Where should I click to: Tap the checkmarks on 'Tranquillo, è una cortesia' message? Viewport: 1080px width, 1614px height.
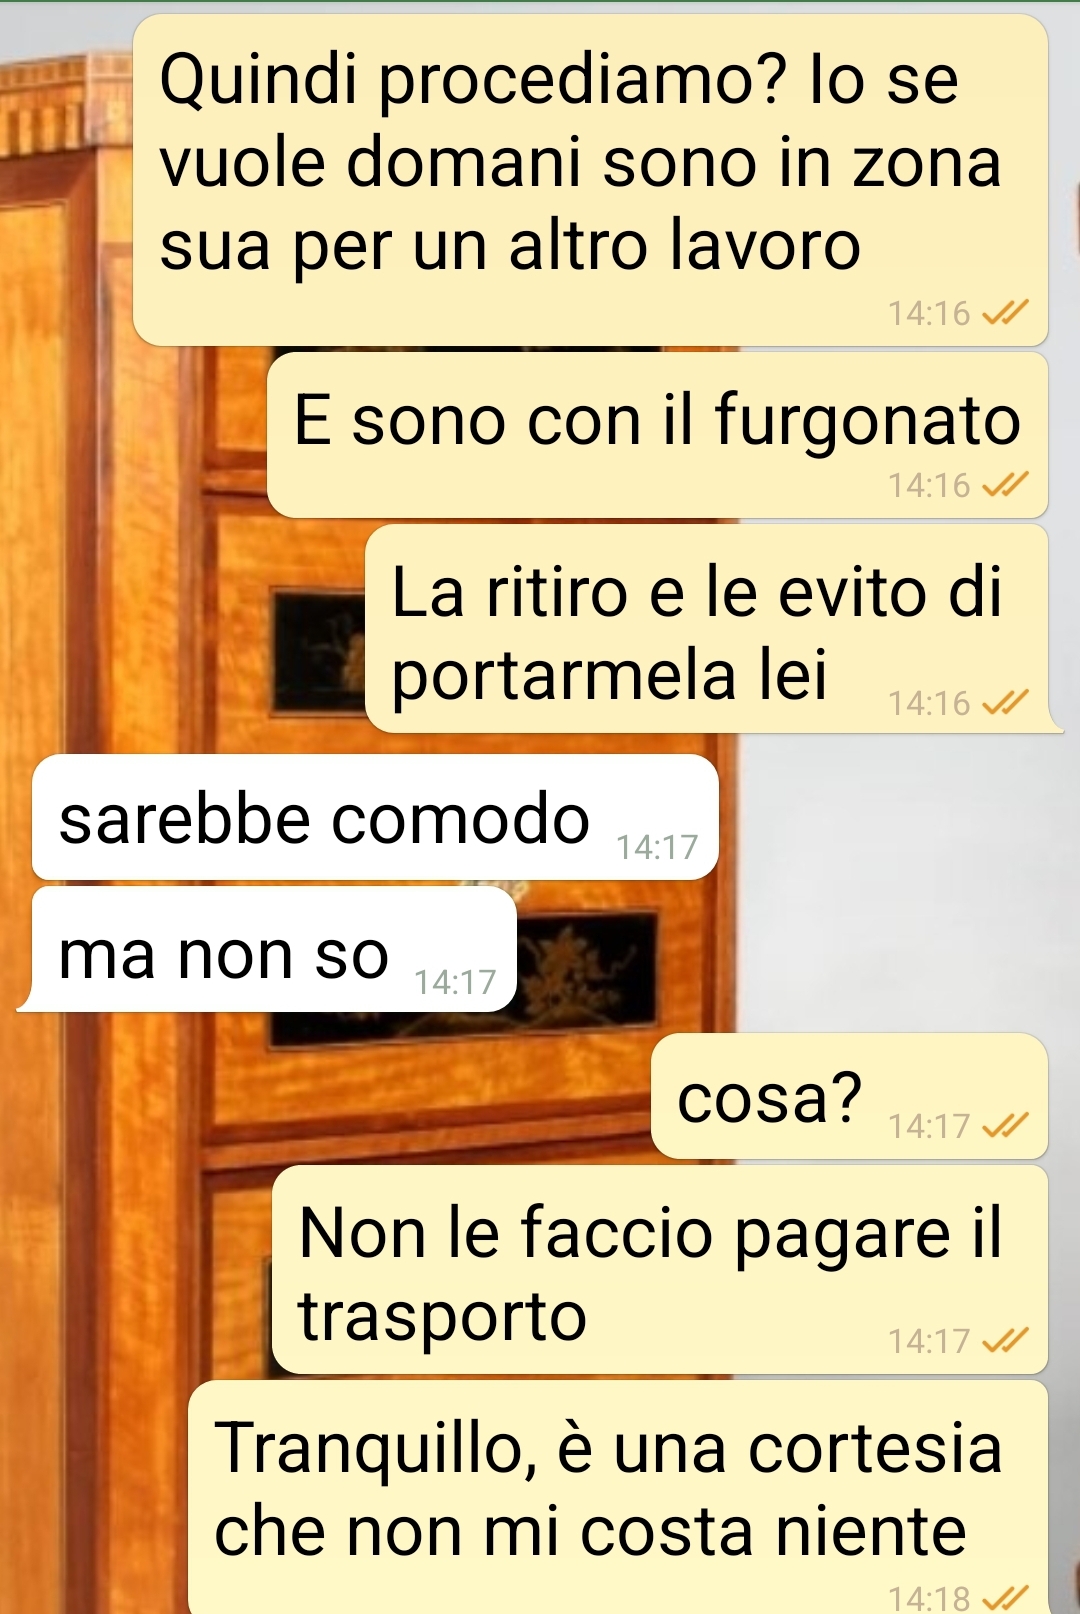(x=1005, y=1598)
